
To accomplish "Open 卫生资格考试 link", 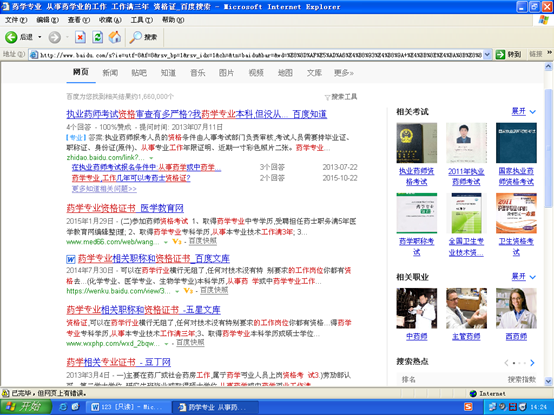I will click(x=516, y=247).
